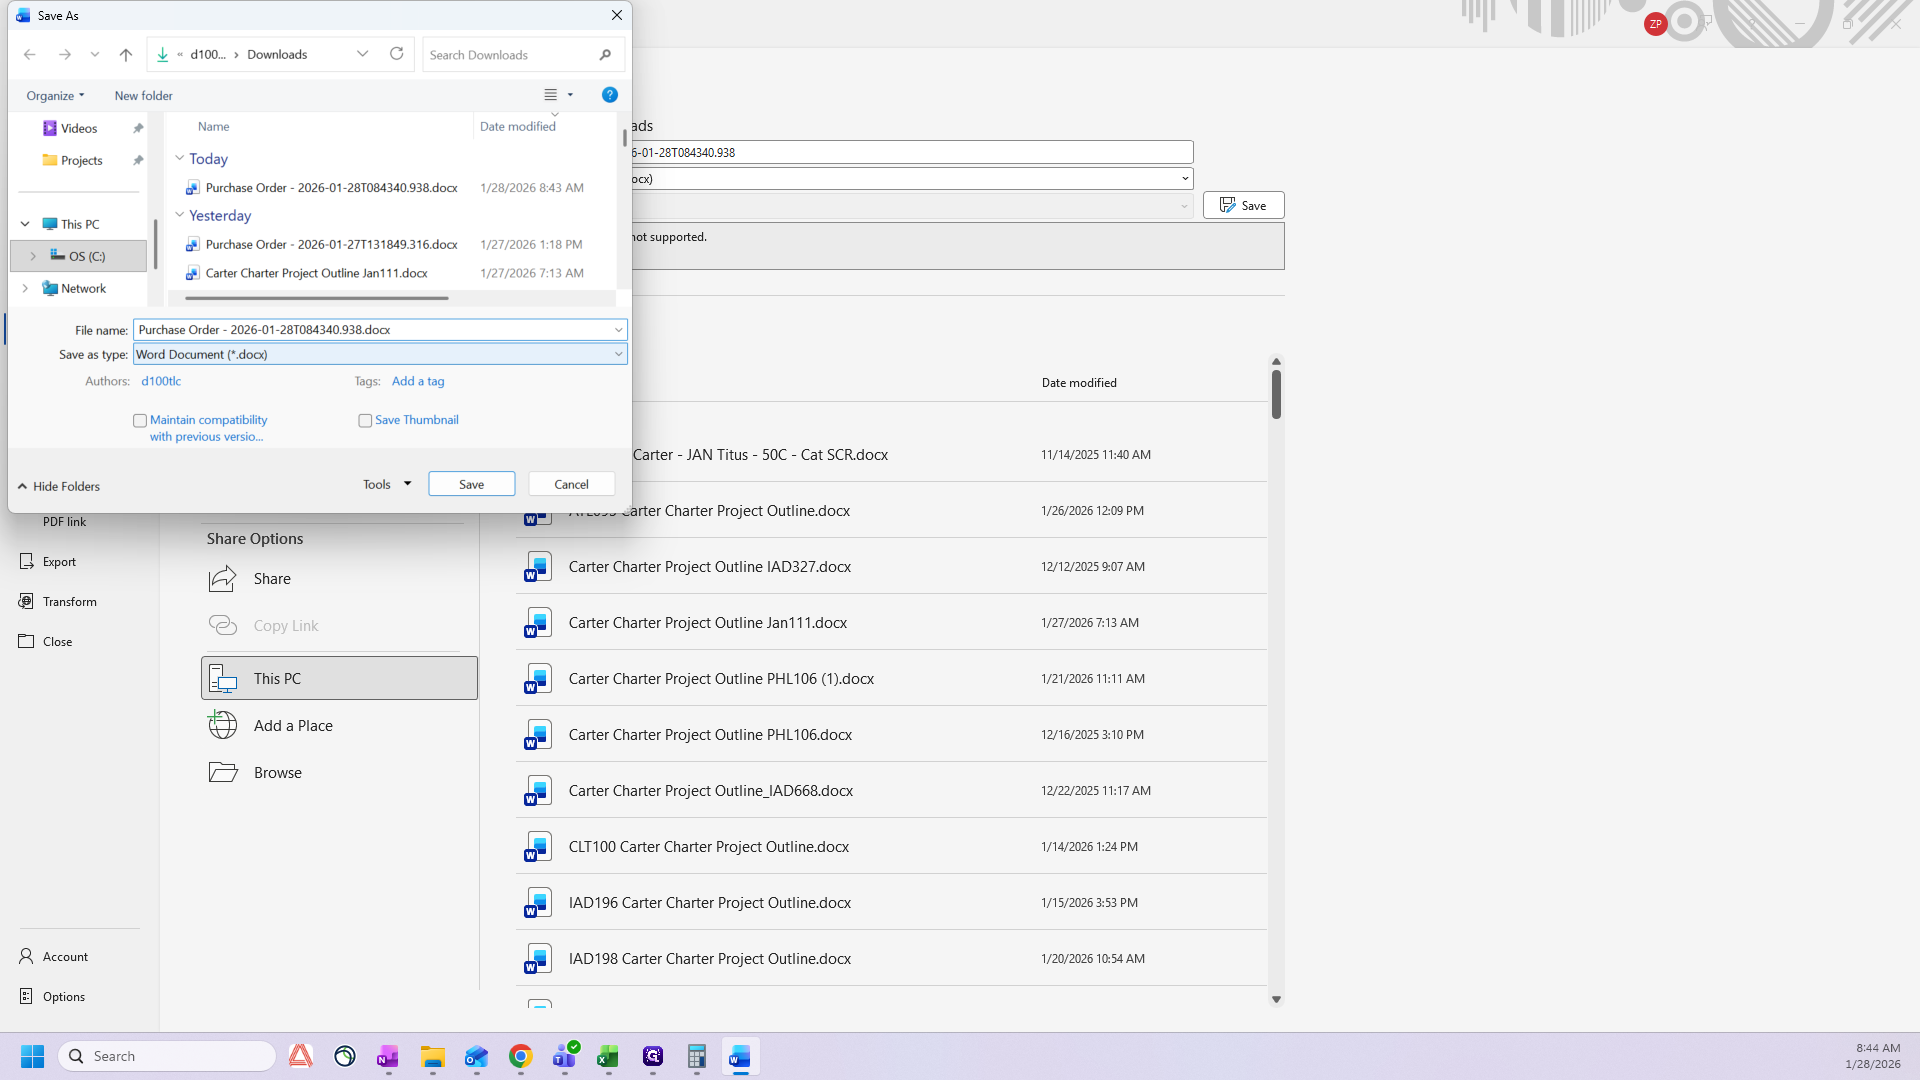This screenshot has width=1920, height=1080.
Task: Collapse the Today file group
Action: 180,158
